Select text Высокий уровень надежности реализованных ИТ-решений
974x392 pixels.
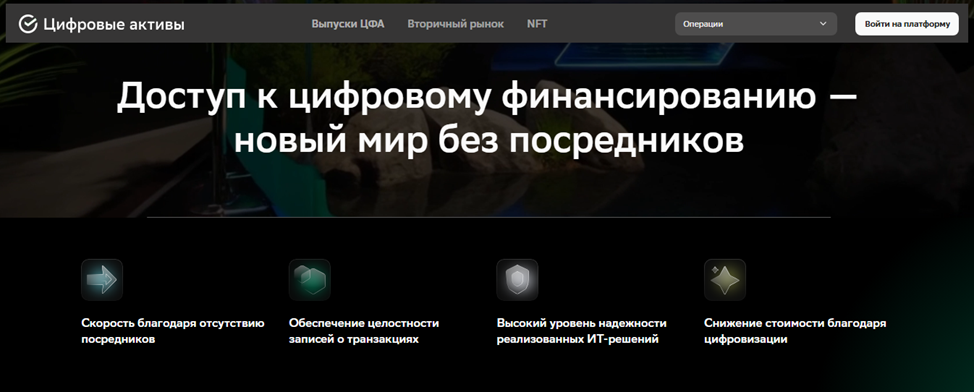click(581, 331)
